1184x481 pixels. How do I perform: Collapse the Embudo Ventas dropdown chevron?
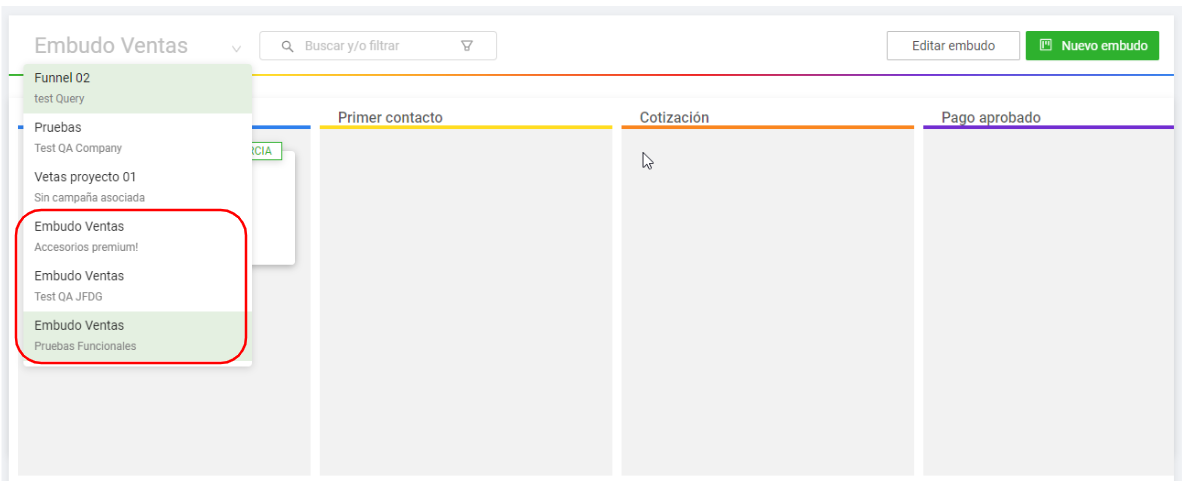[x=236, y=49]
